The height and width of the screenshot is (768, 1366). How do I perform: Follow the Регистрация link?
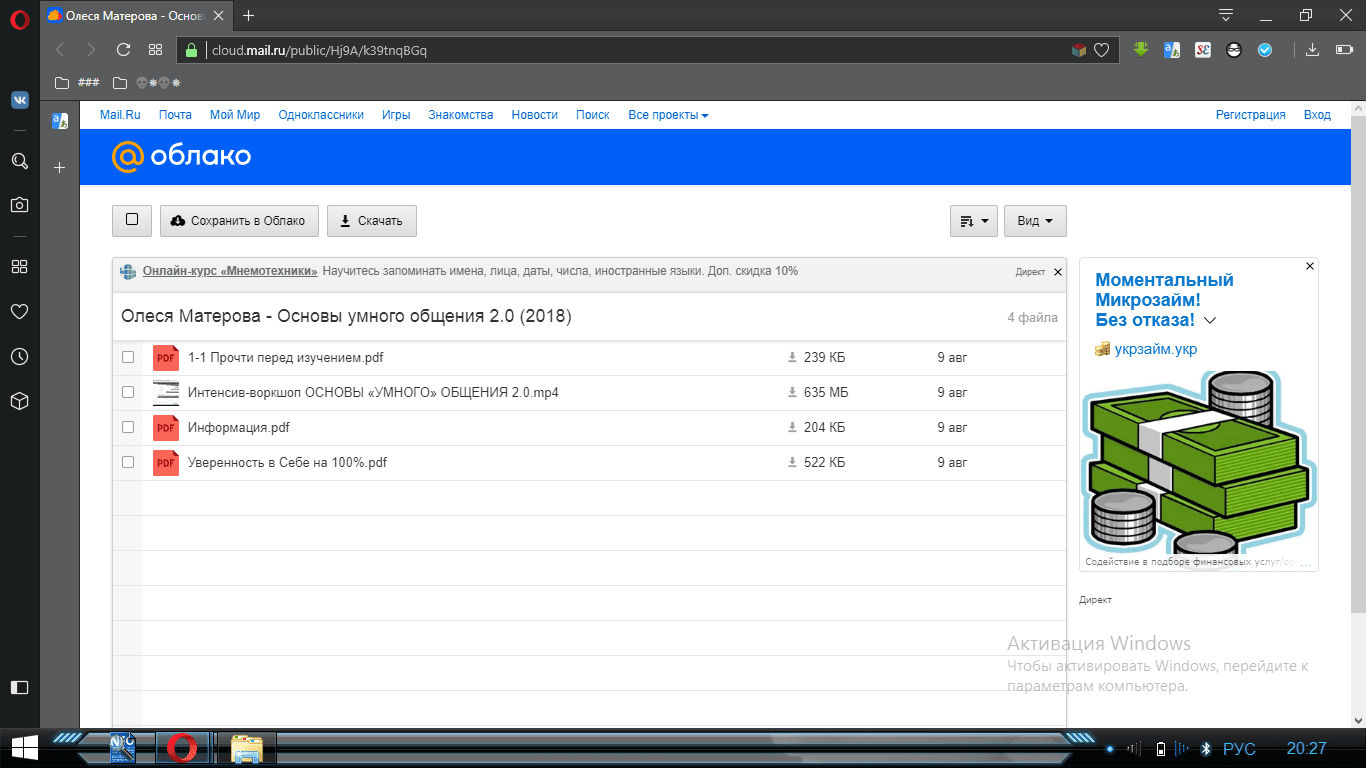point(1251,115)
